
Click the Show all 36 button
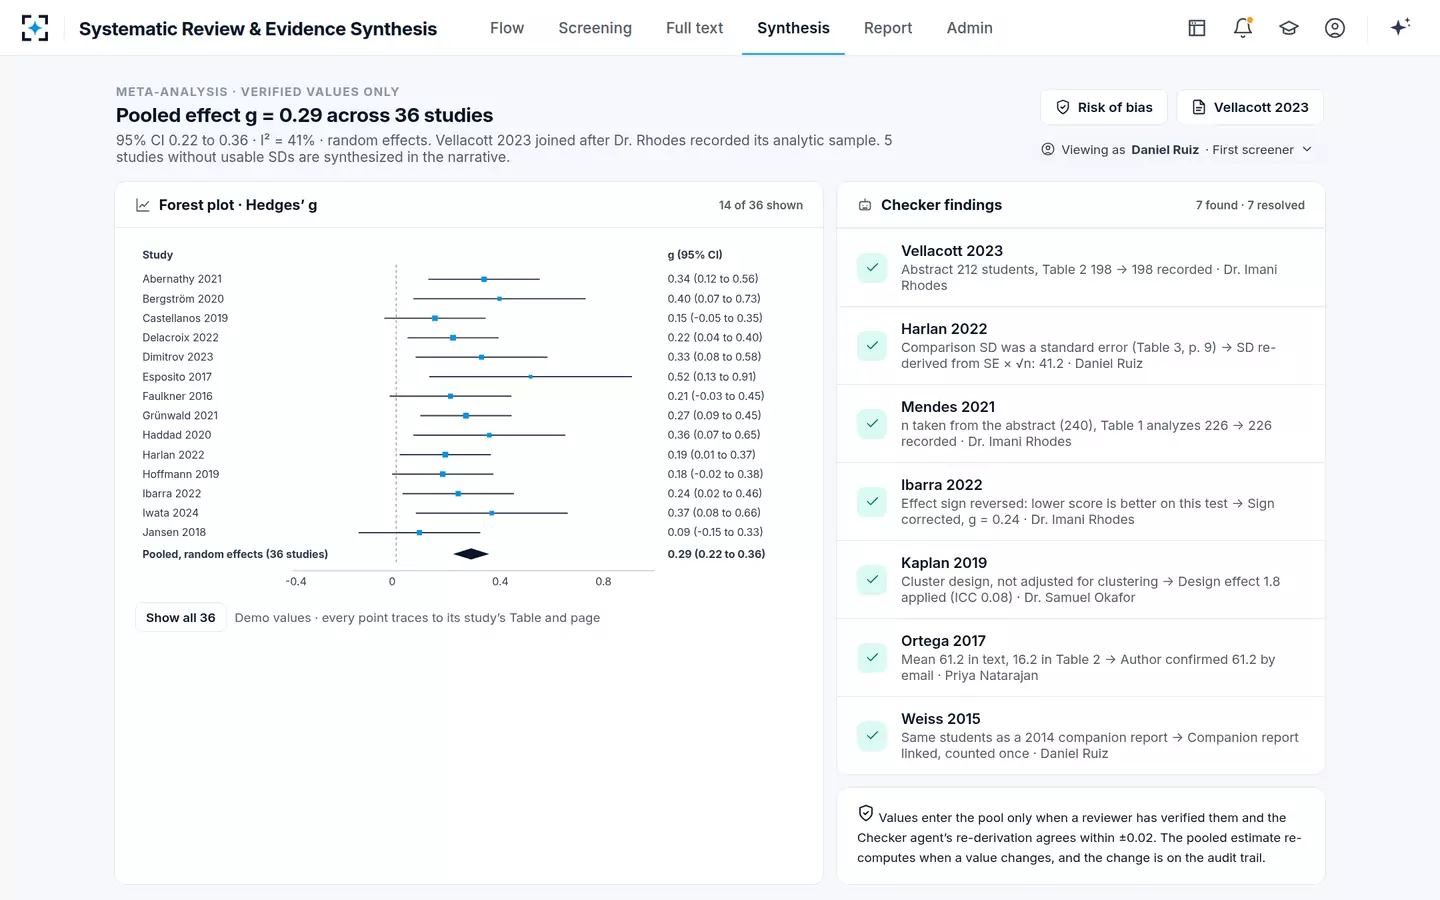tap(181, 618)
